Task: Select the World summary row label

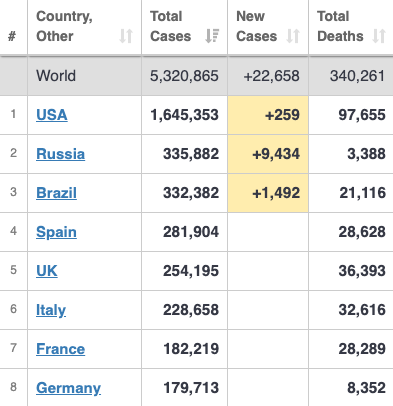Action: click(x=56, y=76)
